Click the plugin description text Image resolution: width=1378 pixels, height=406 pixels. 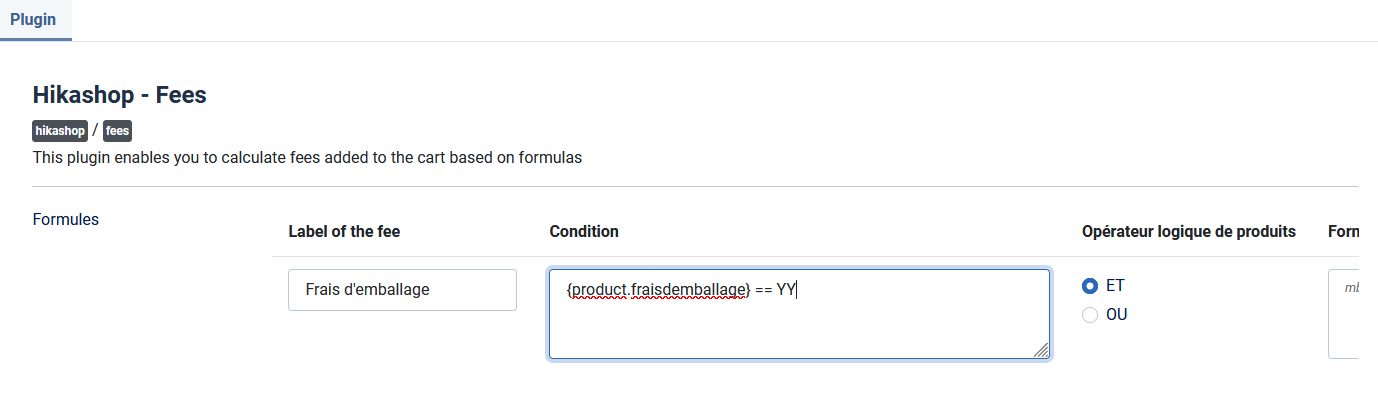(x=307, y=157)
